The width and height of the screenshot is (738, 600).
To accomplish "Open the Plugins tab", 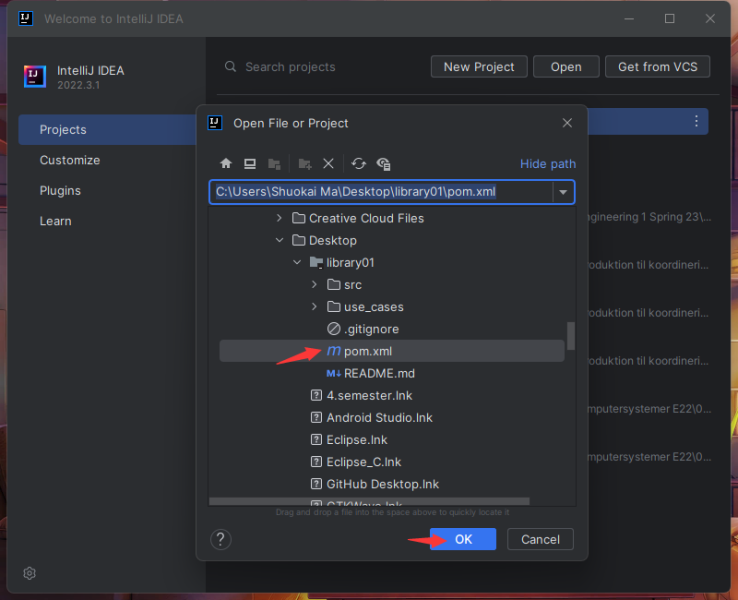I will click(60, 191).
